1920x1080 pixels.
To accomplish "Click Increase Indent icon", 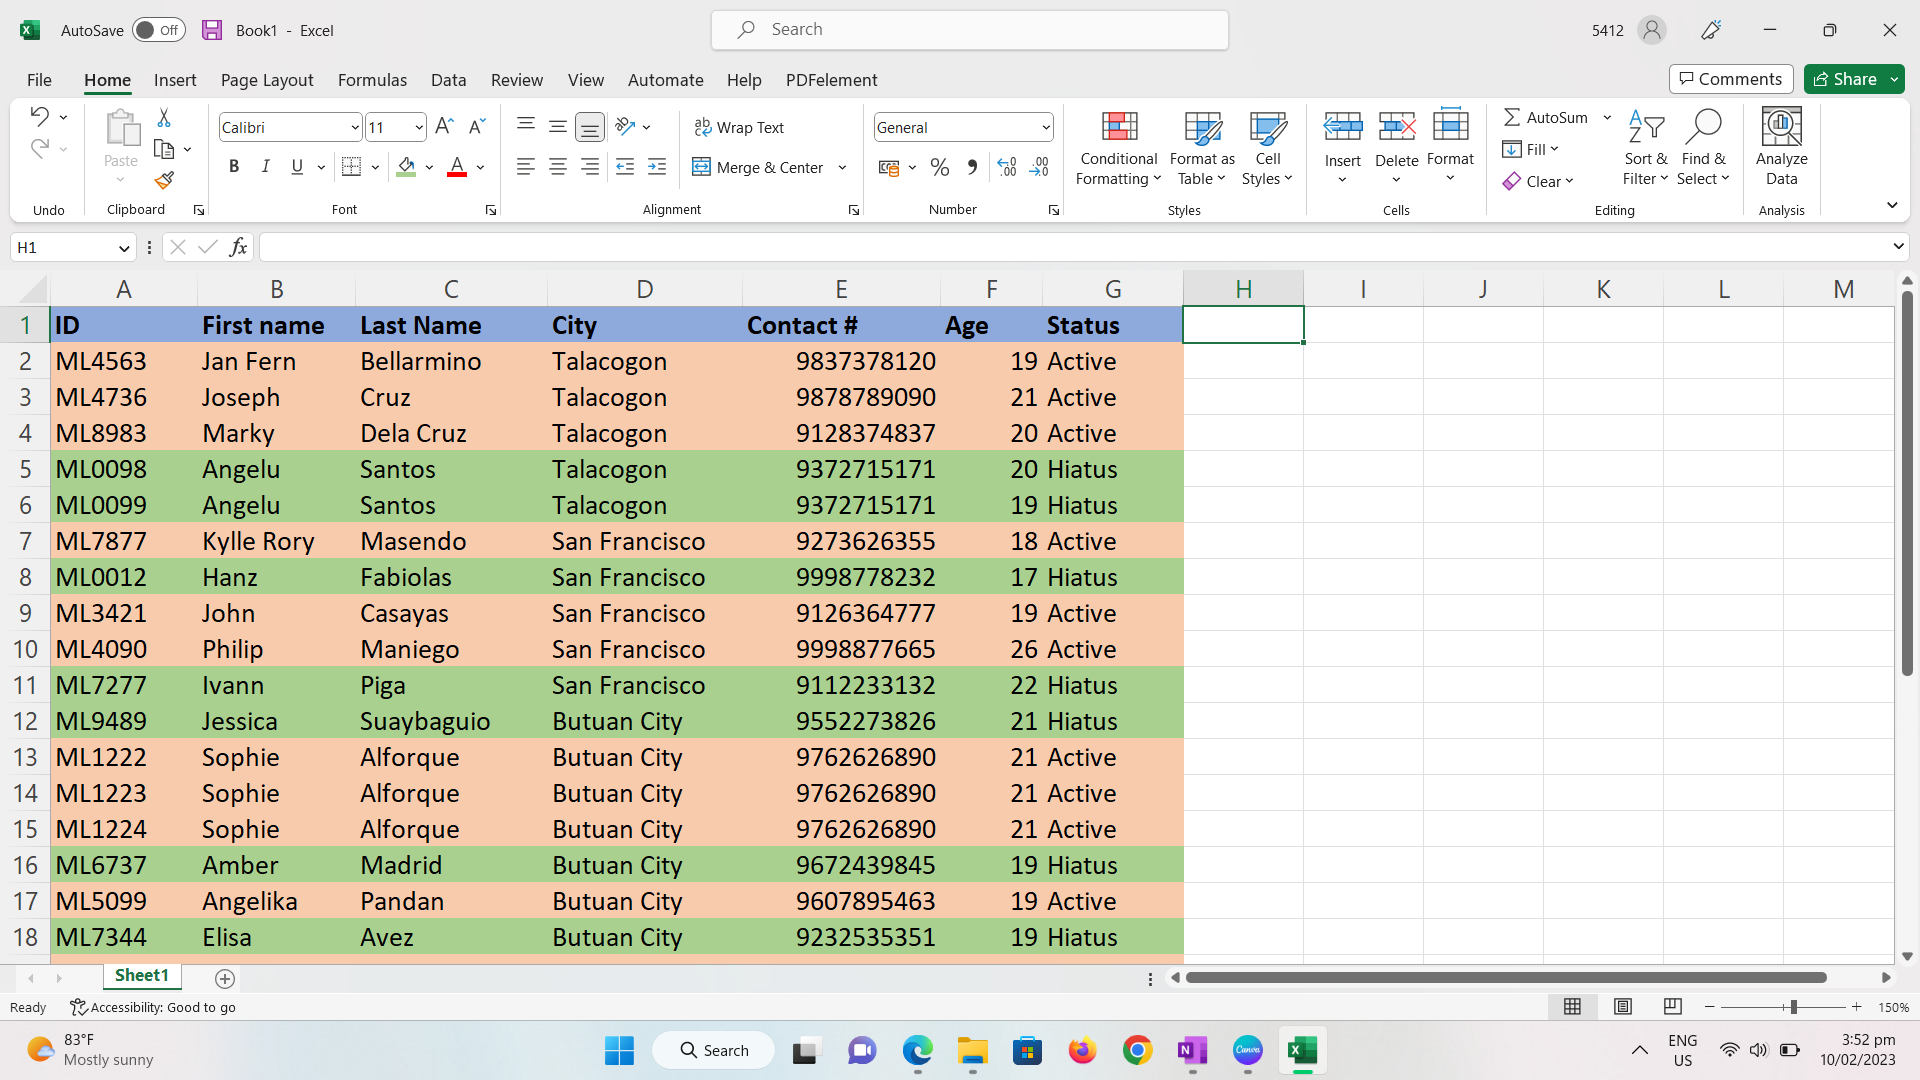I will 657,167.
